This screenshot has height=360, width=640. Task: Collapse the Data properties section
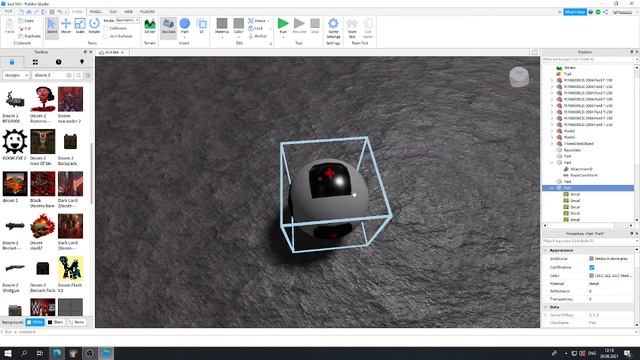pyautogui.click(x=546, y=307)
